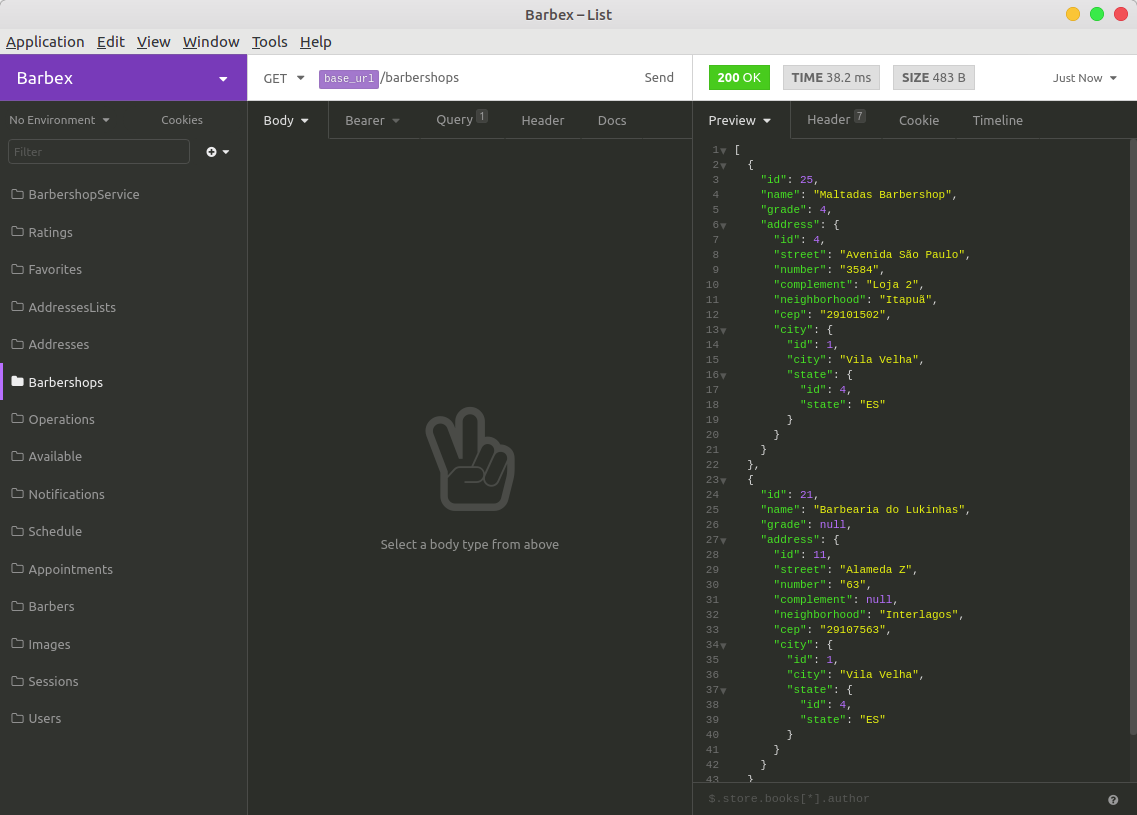The height and width of the screenshot is (815, 1137).
Task: Click the Barbers folder icon
Action: pos(17,605)
